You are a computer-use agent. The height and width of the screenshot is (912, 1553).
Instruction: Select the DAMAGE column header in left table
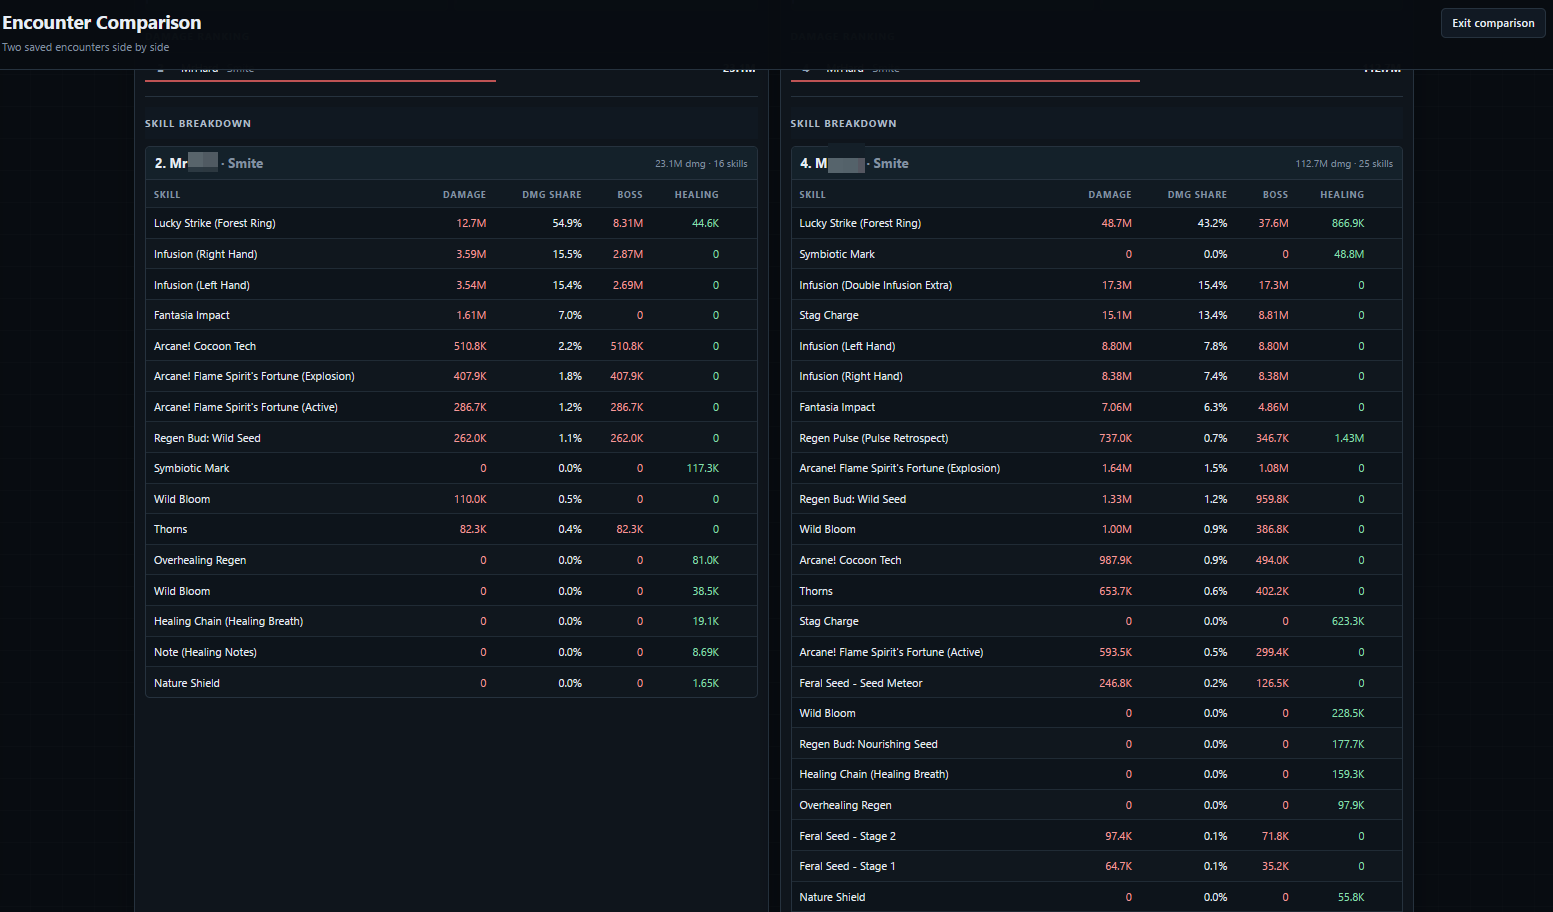pos(464,195)
